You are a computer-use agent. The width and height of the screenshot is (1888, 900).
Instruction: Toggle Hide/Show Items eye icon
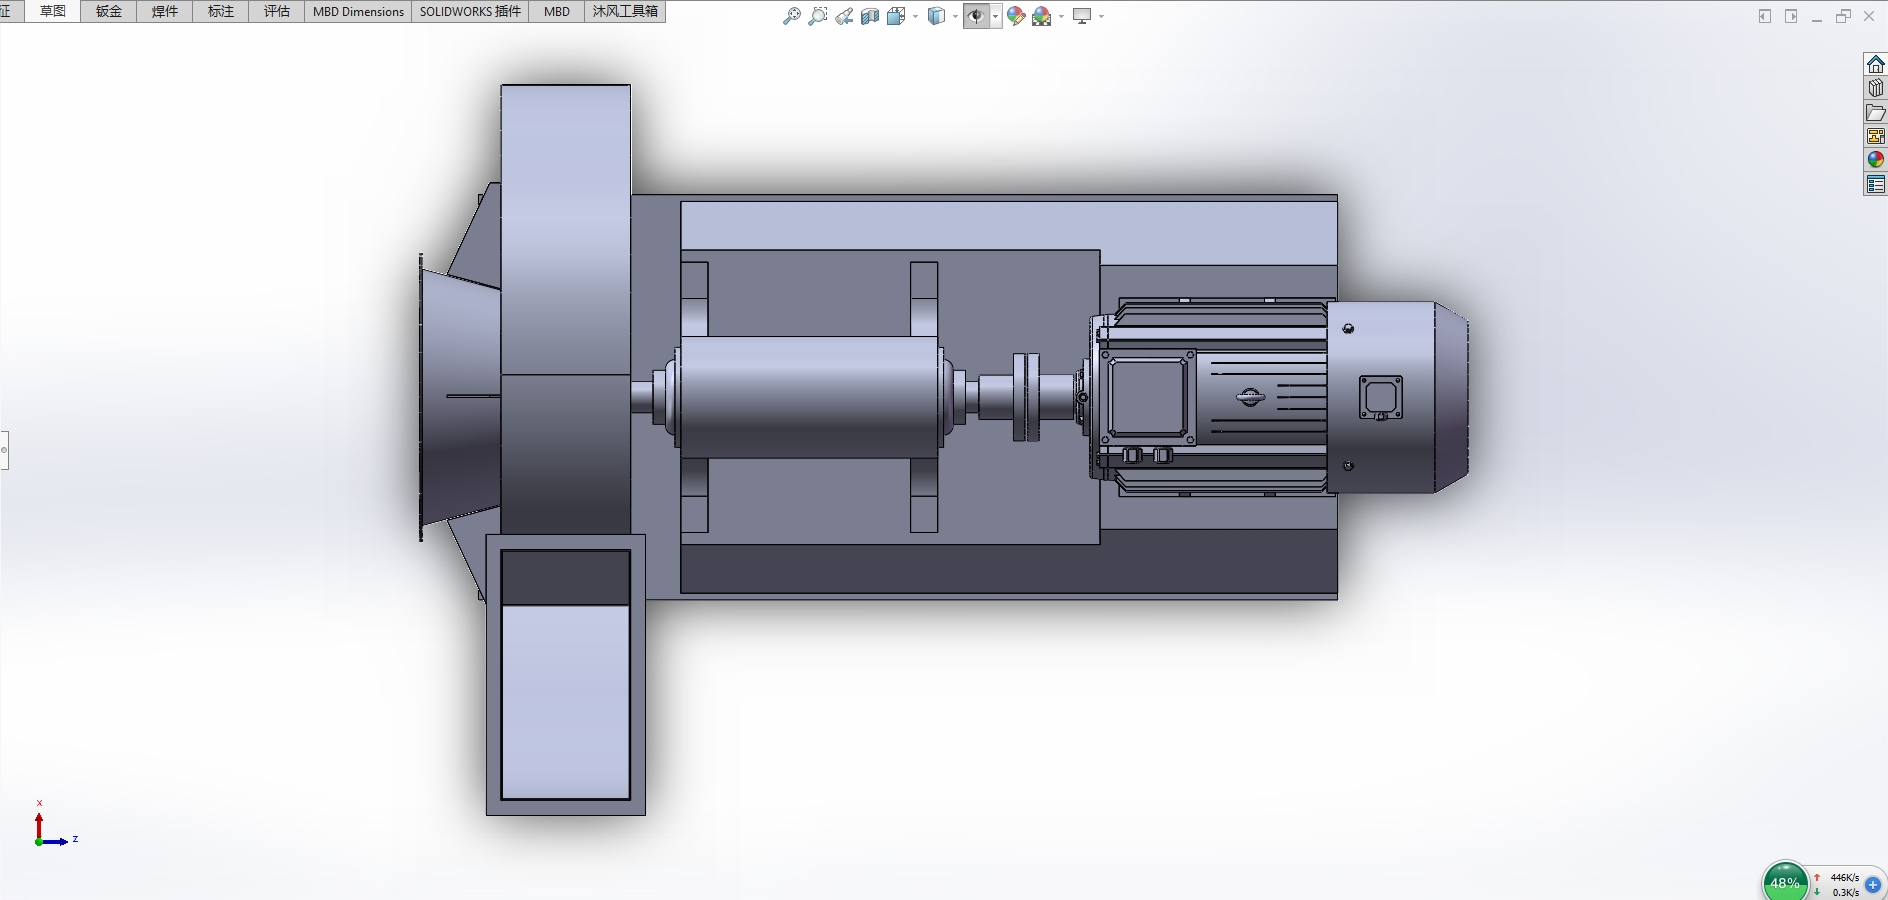(x=976, y=16)
